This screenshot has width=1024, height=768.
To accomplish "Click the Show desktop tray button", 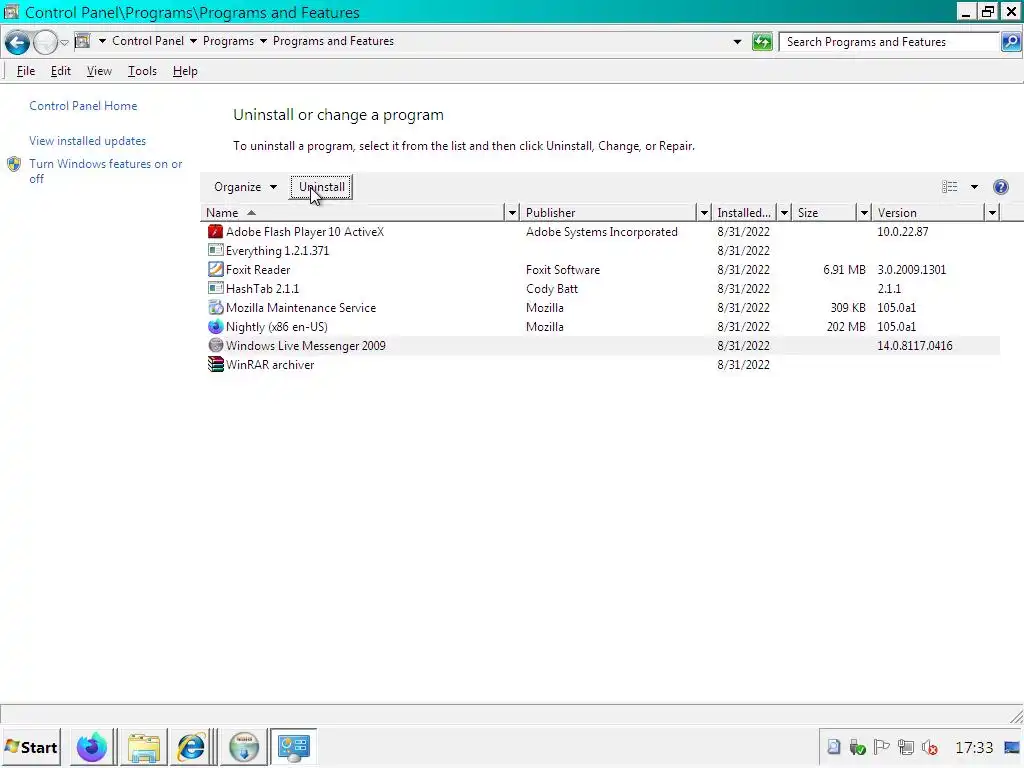I will click(1012, 747).
